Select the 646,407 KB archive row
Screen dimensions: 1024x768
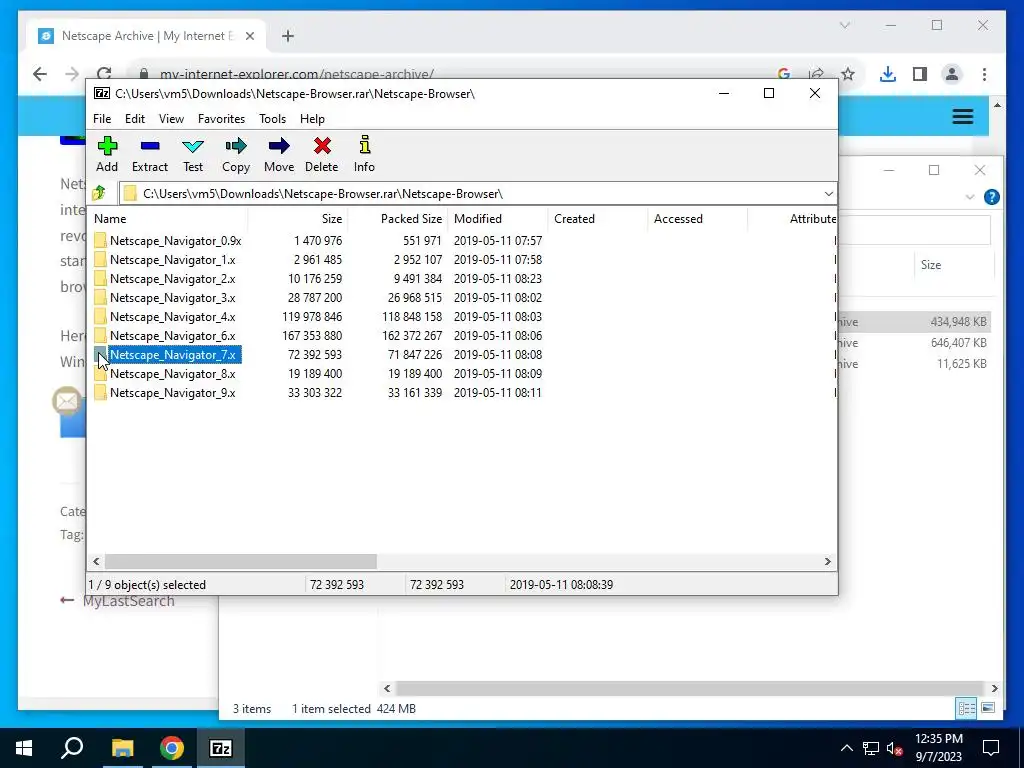[x=914, y=342]
